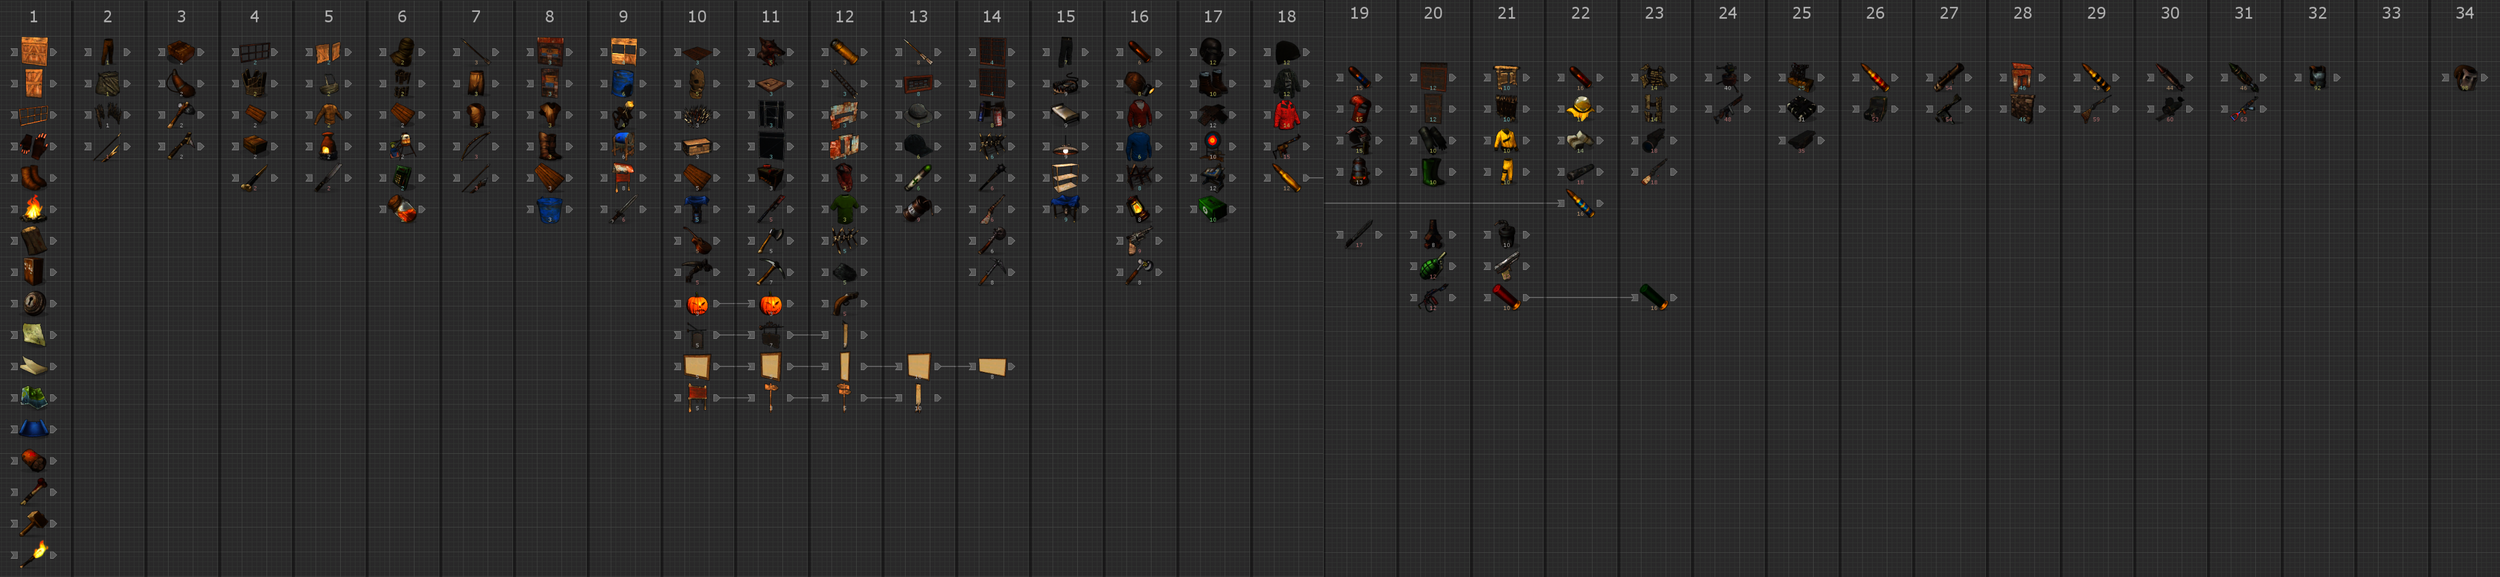Choose the auto turret icon in column 24

(x=1727, y=77)
